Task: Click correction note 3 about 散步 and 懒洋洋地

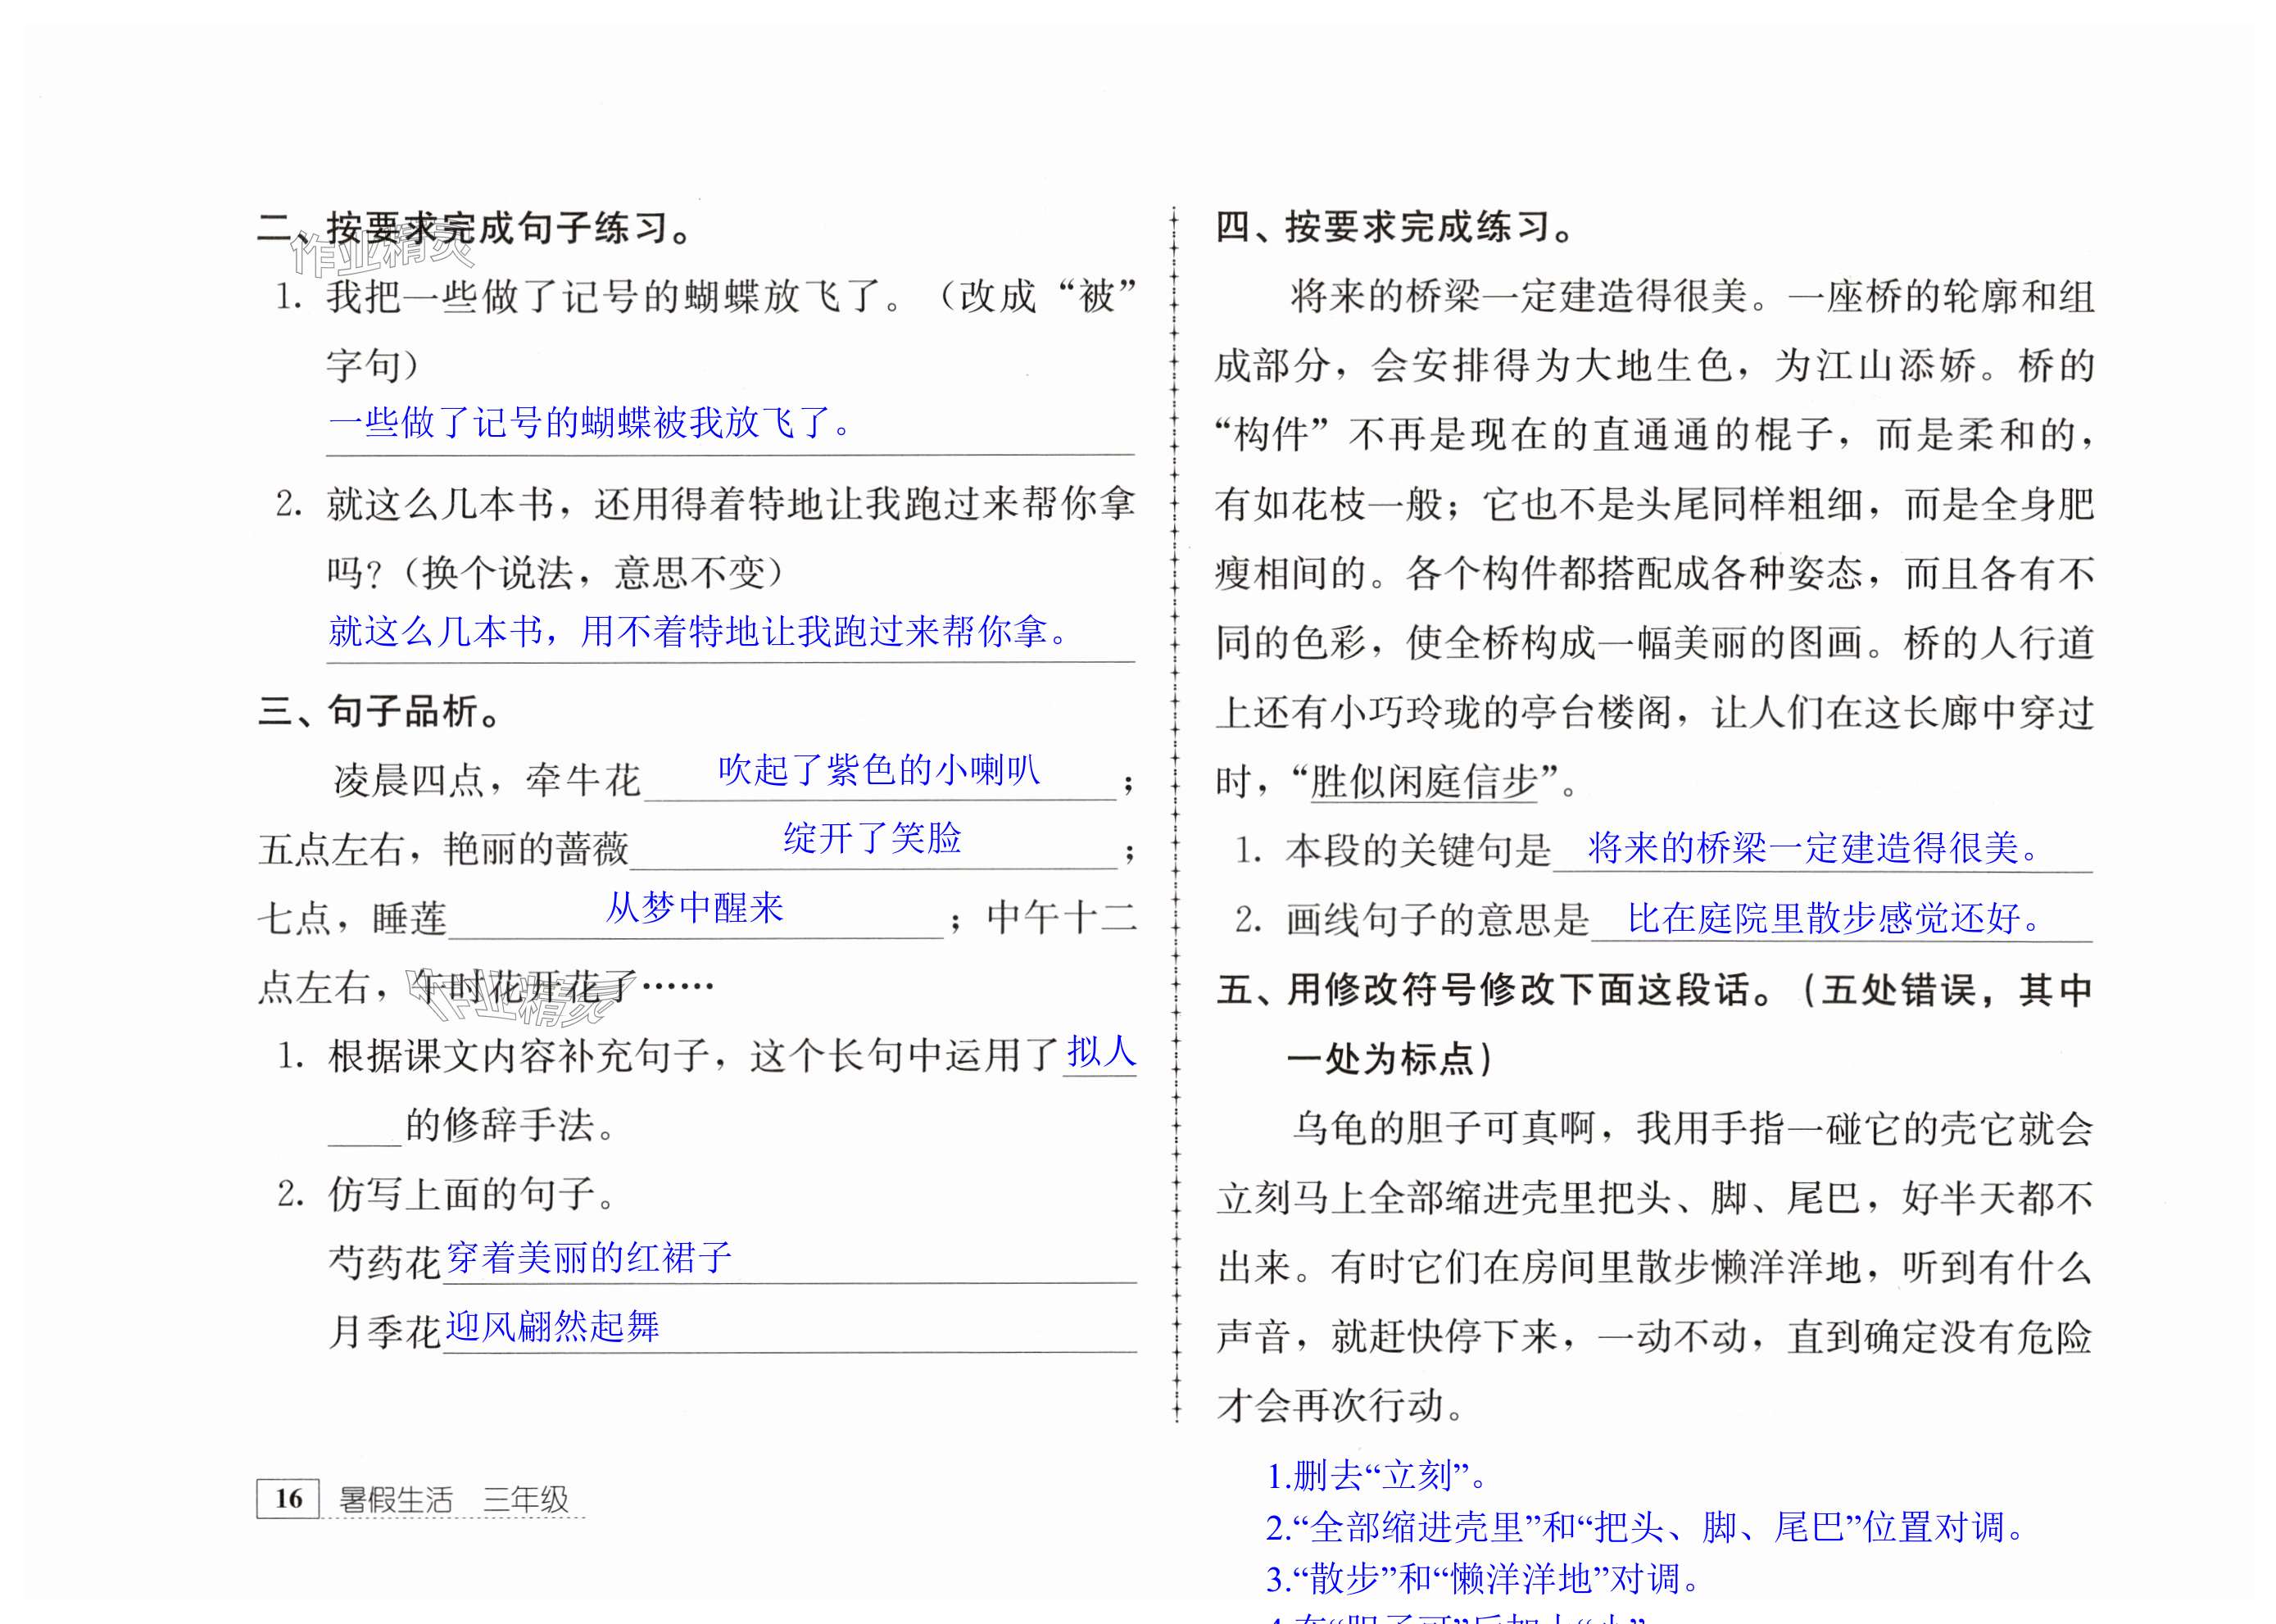Action: click(x=1483, y=1578)
